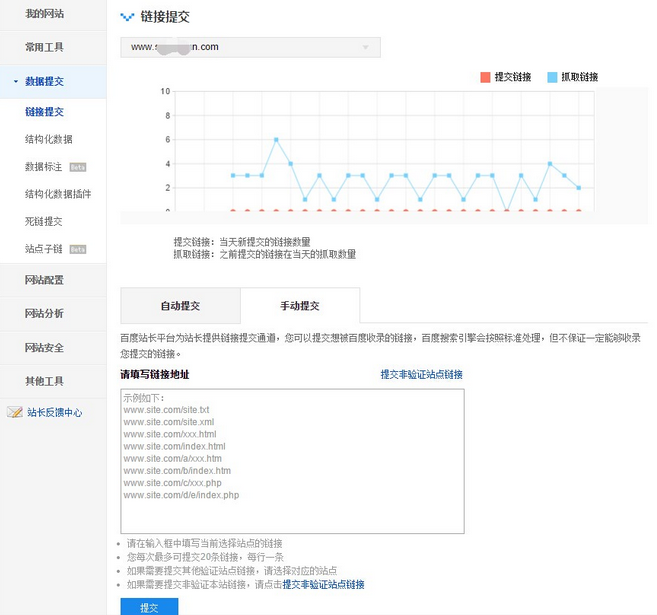Open 提交非验证站点链接 link above textarea
657x615 pixels.
pyautogui.click(x=421, y=375)
